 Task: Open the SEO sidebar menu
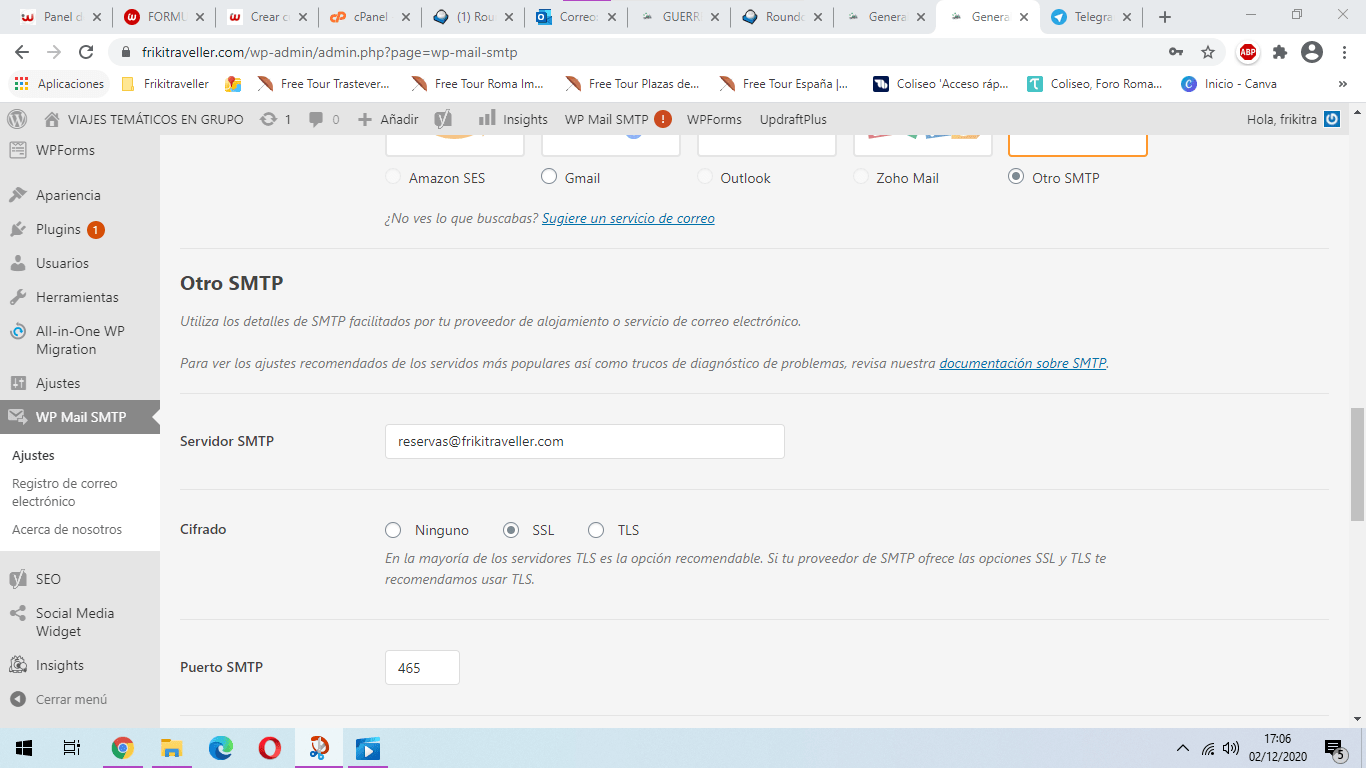tap(80, 579)
